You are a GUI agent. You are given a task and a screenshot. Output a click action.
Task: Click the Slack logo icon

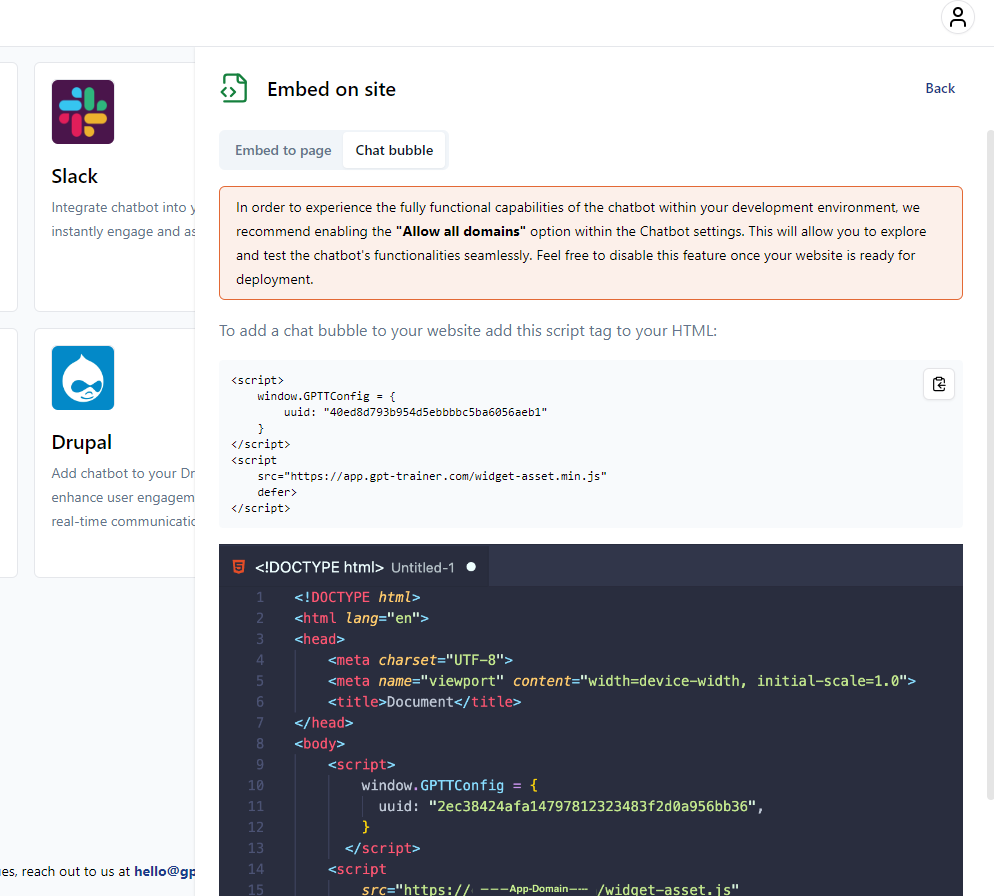point(83,112)
